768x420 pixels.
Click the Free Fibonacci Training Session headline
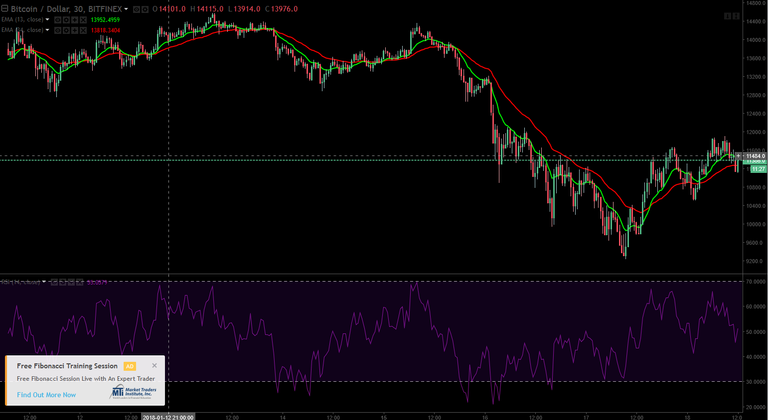pos(67,366)
